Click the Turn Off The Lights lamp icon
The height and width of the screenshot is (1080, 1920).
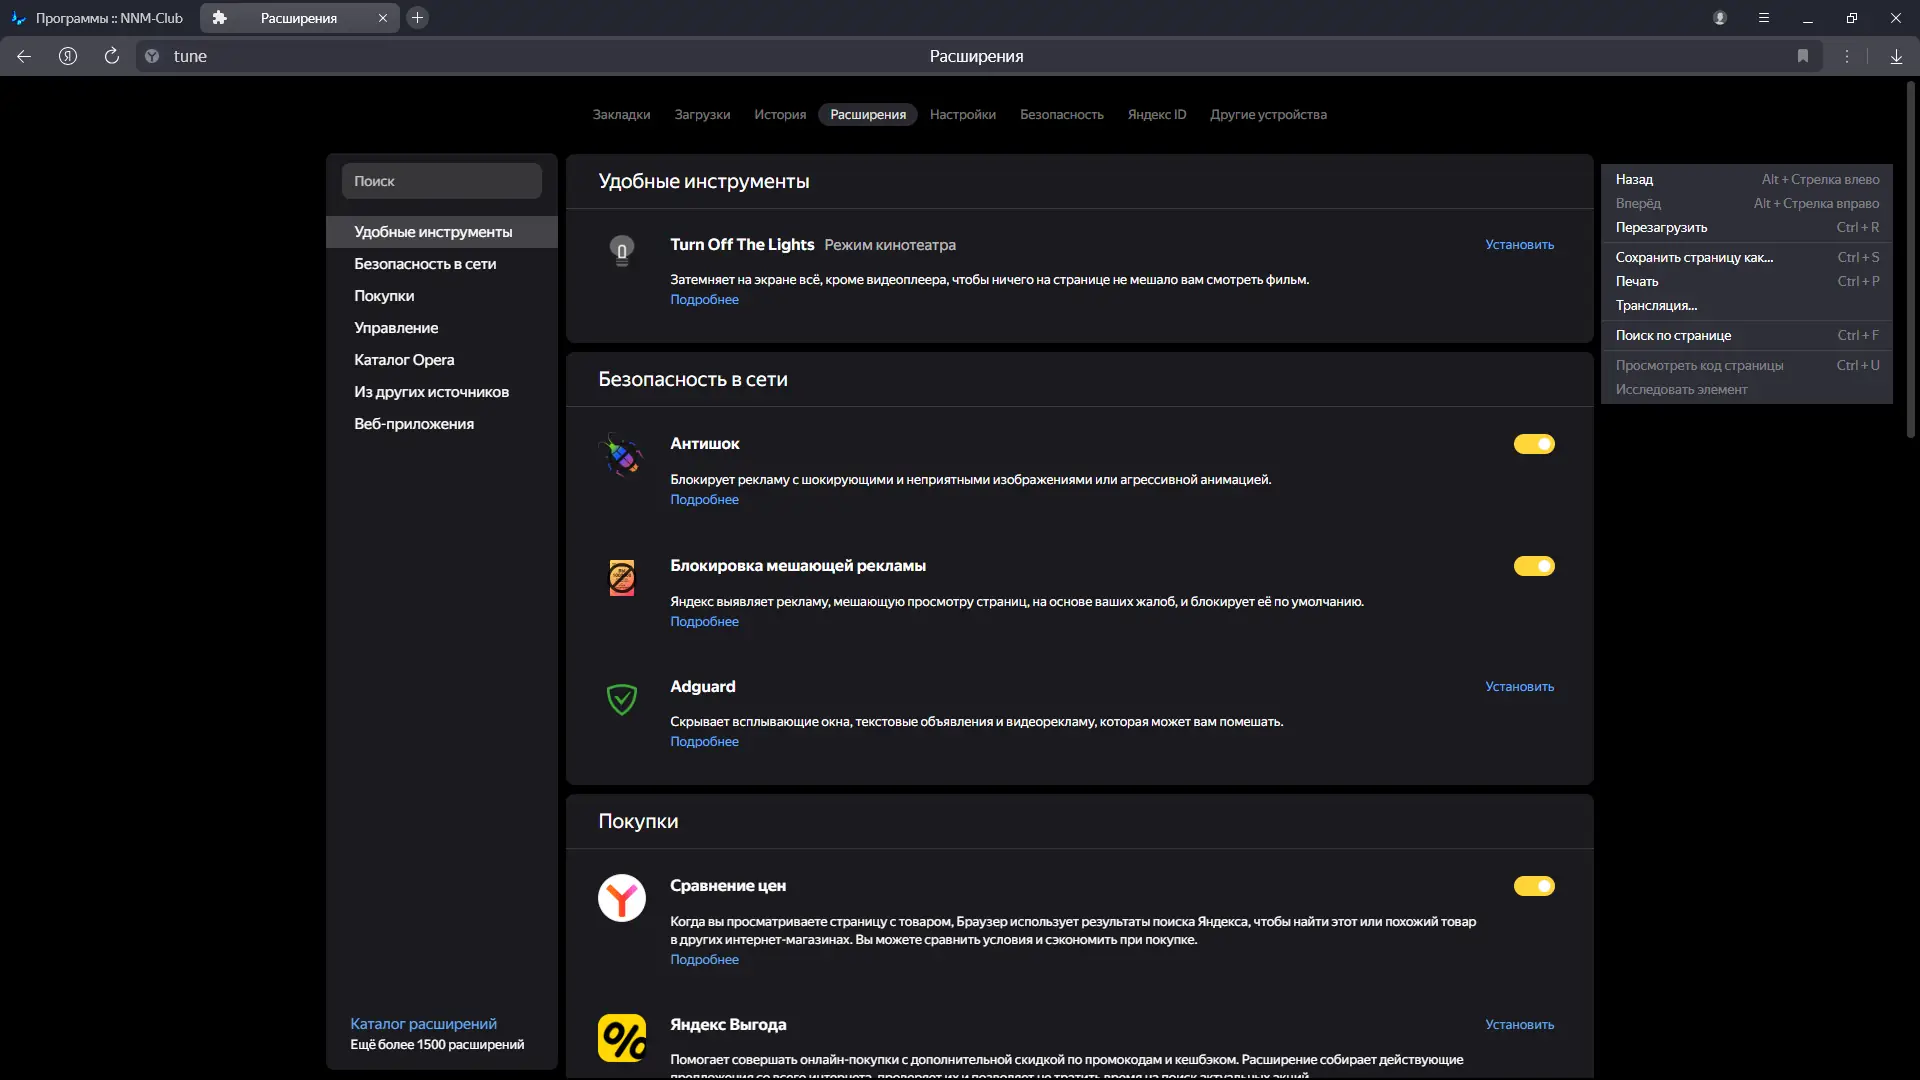point(622,249)
